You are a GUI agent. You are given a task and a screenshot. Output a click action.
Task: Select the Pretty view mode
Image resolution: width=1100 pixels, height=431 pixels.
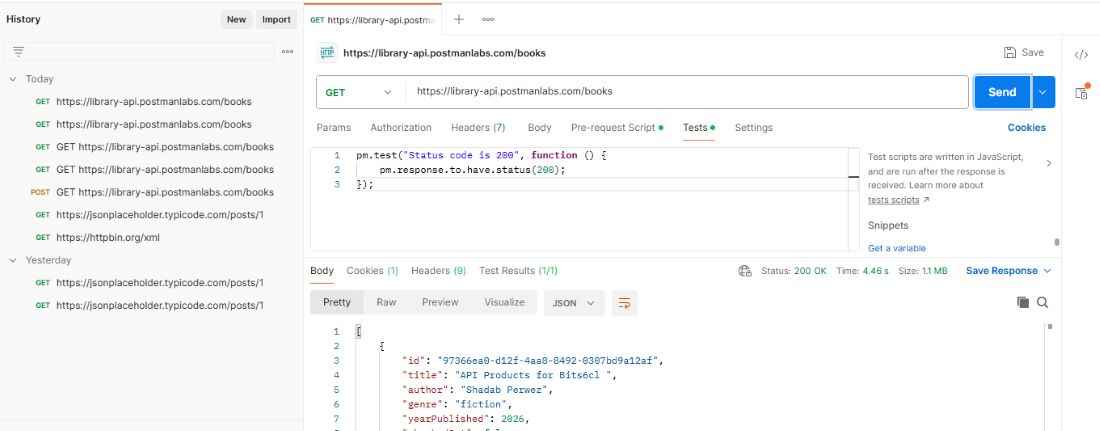click(x=337, y=303)
